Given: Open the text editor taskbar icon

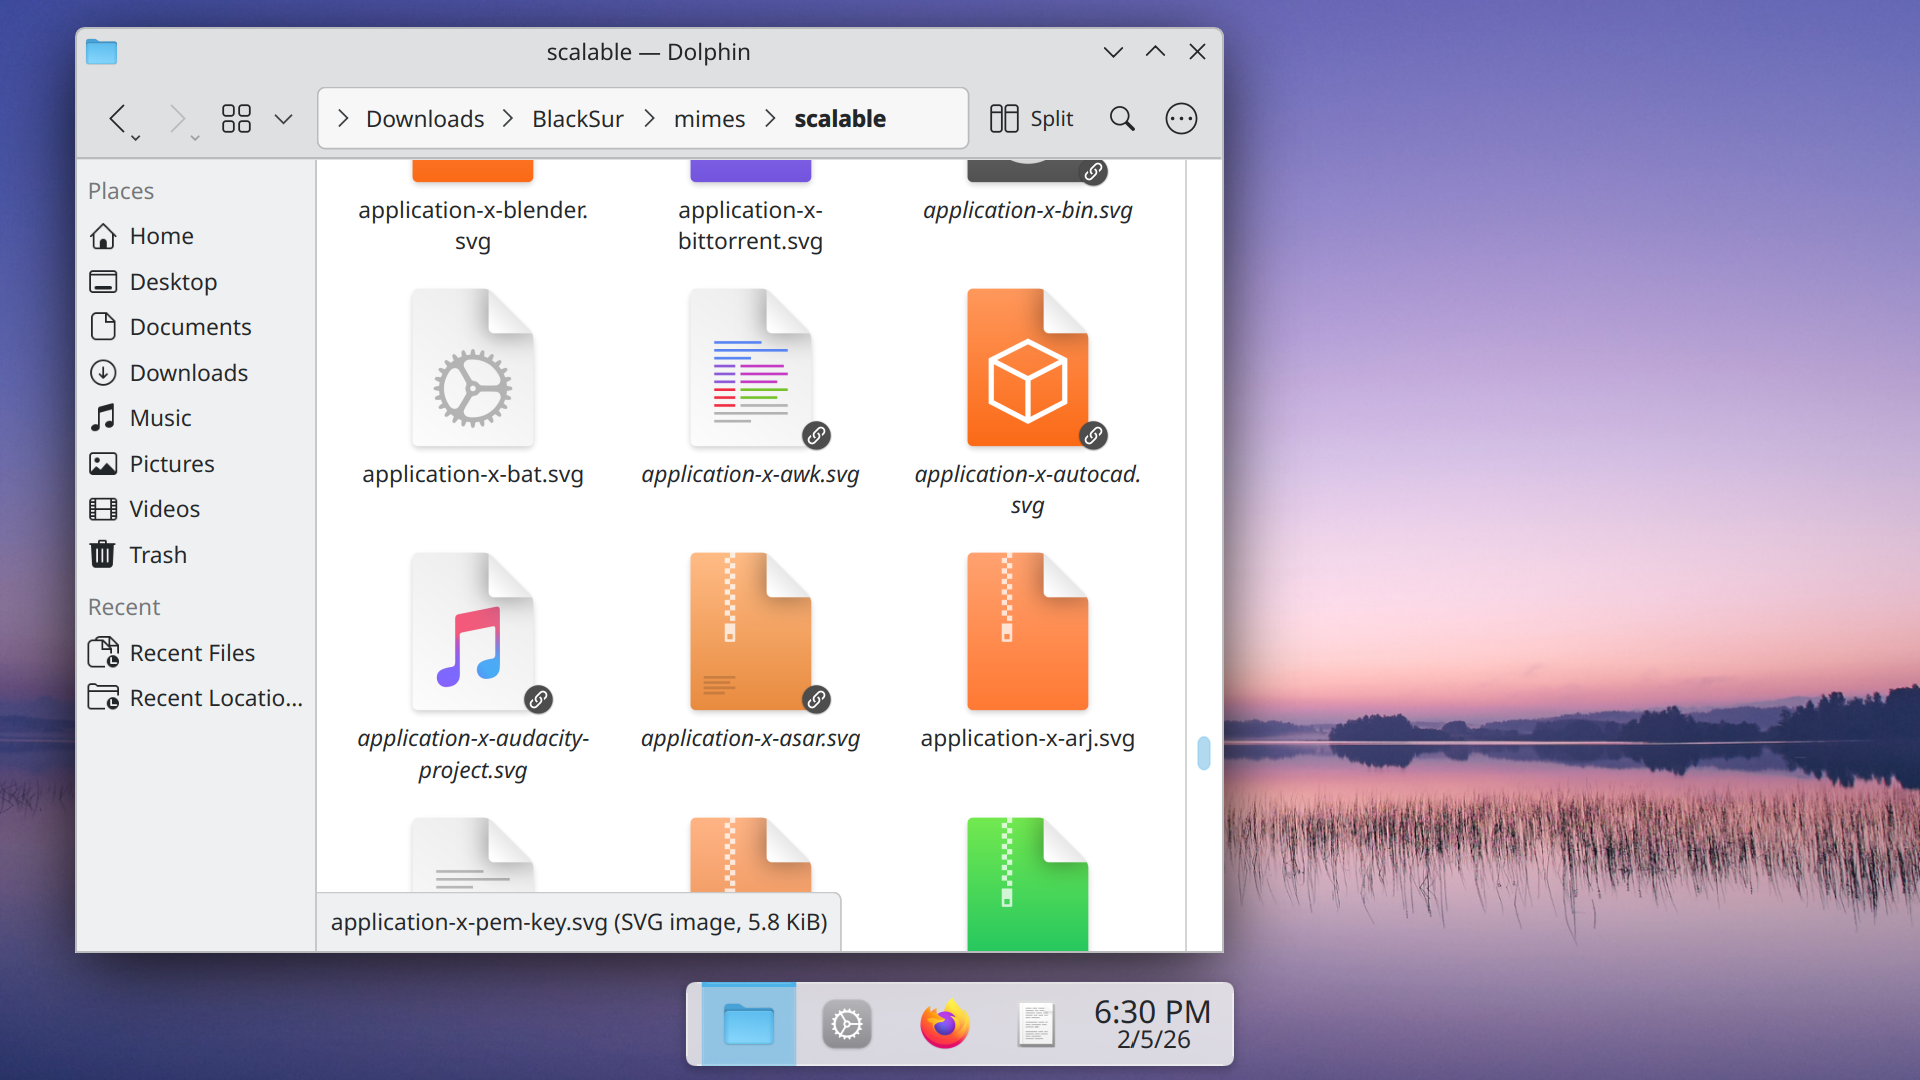Looking at the screenshot, I should (1037, 1025).
